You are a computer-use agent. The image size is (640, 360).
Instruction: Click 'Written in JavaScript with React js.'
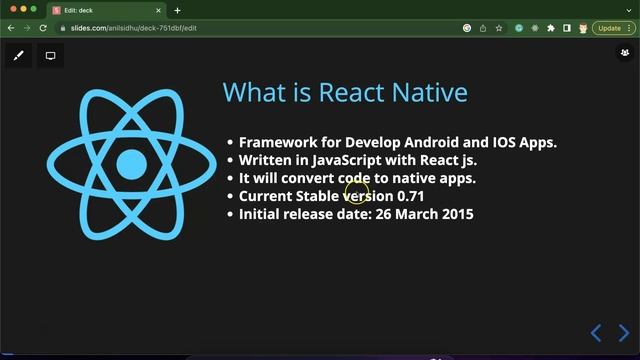click(x=358, y=160)
